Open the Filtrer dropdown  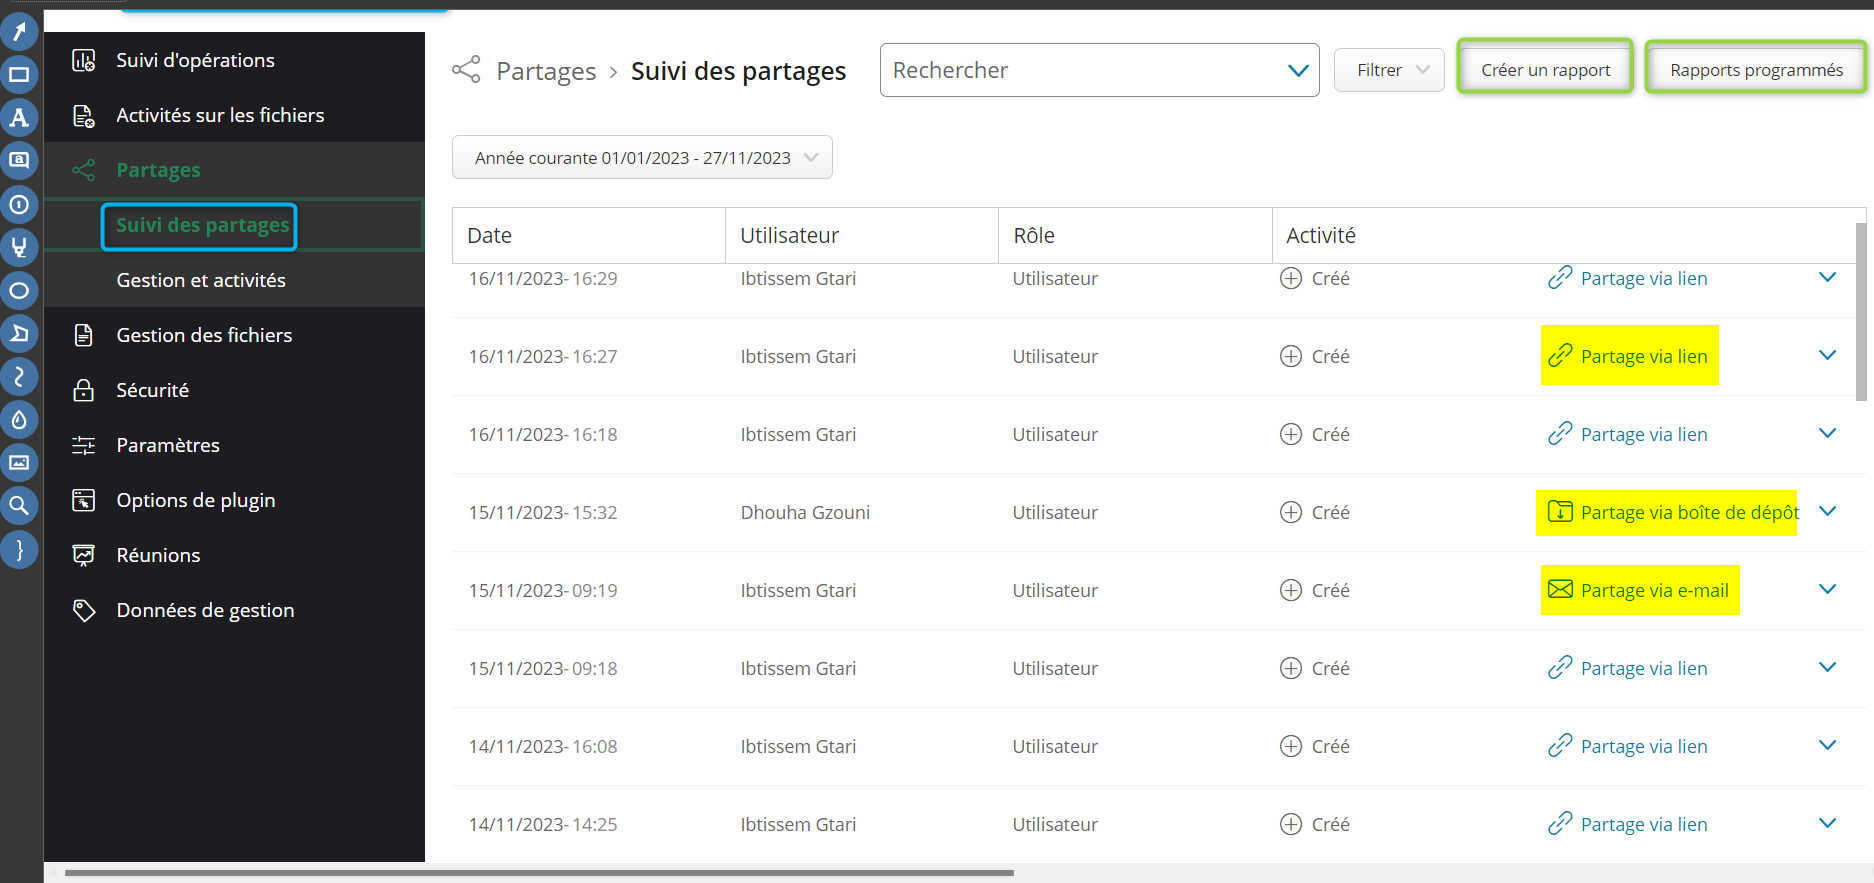tap(1389, 70)
